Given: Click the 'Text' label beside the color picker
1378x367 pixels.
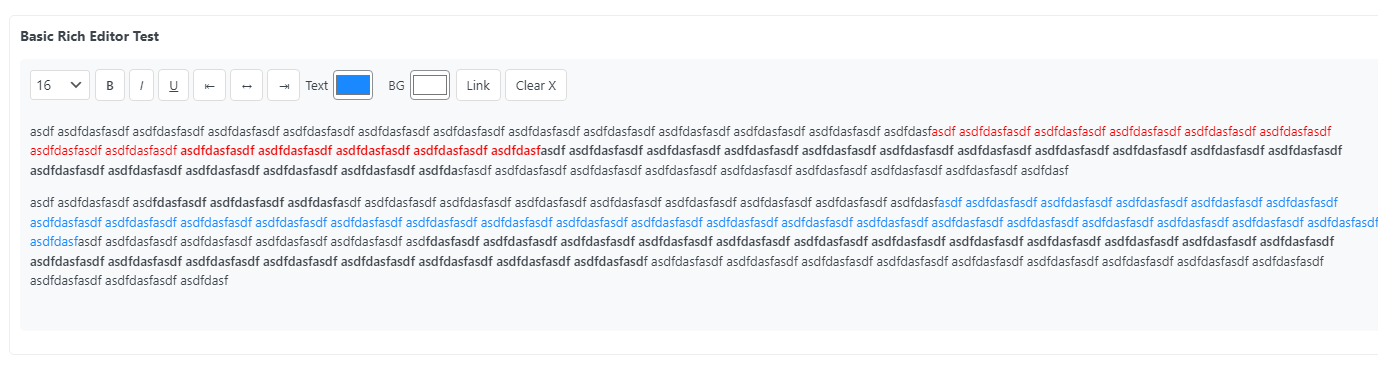Looking at the screenshot, I should [x=317, y=86].
